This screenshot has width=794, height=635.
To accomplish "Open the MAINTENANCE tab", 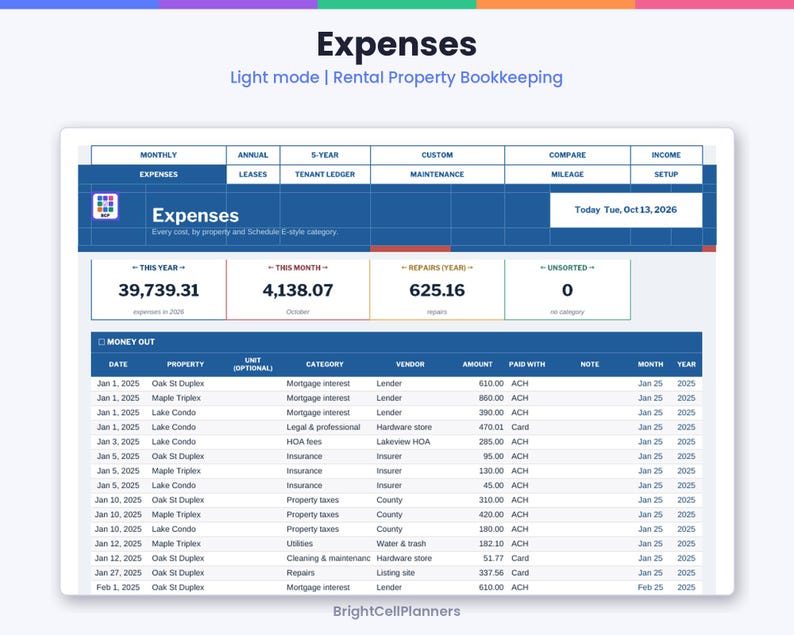I will pos(437,174).
